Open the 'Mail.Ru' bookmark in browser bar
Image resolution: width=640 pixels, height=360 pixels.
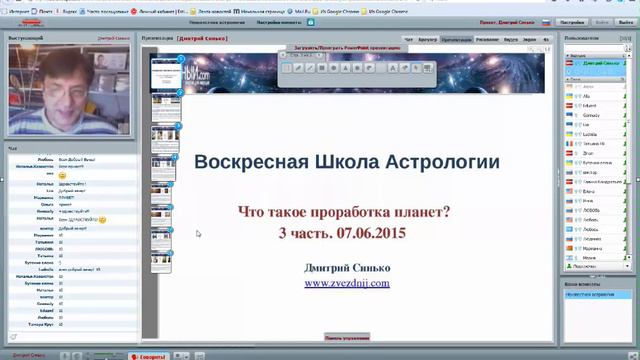pos(299,11)
